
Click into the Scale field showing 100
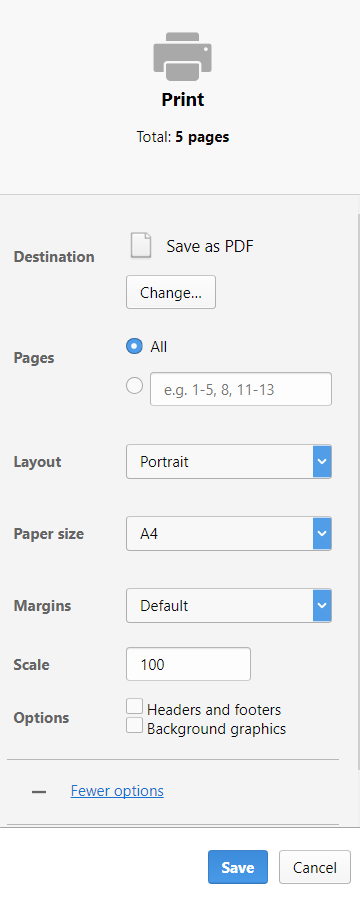click(189, 664)
